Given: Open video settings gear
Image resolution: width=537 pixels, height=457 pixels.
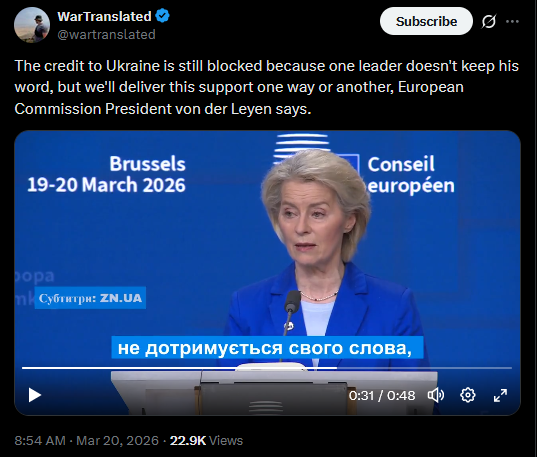Looking at the screenshot, I should [x=467, y=395].
